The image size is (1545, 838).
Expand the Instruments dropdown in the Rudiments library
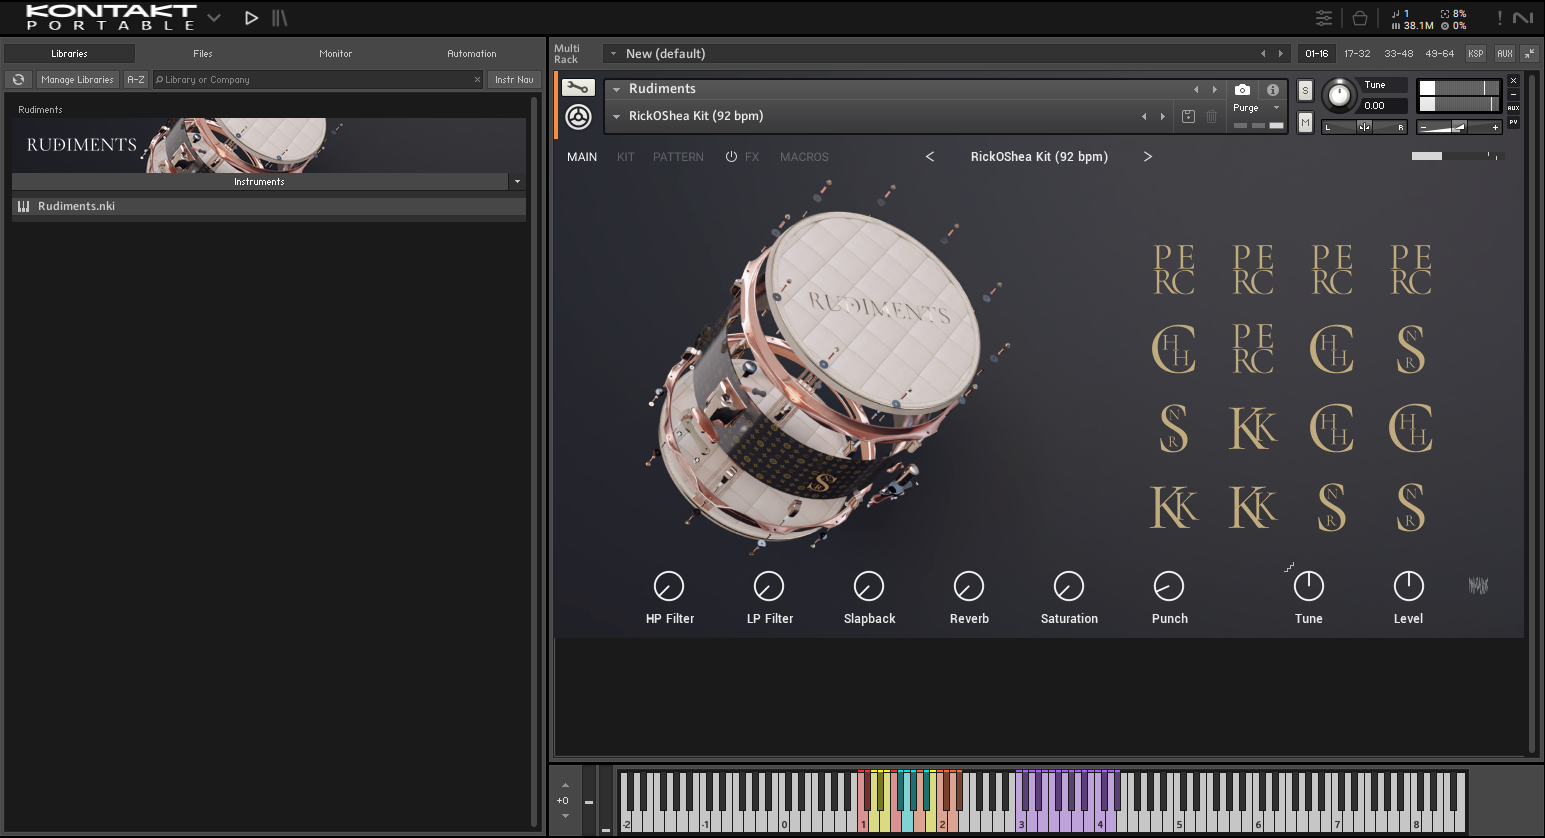[517, 182]
